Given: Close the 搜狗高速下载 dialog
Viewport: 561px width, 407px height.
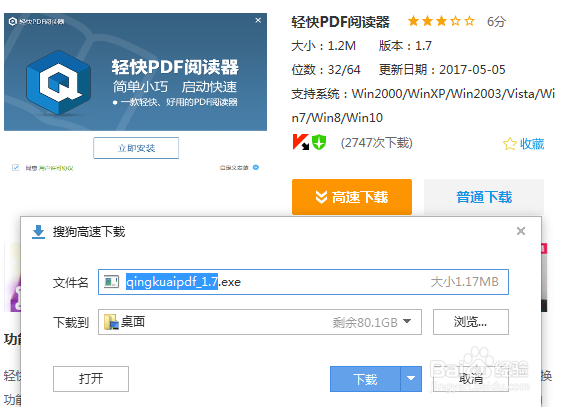Looking at the screenshot, I should click(x=521, y=231).
